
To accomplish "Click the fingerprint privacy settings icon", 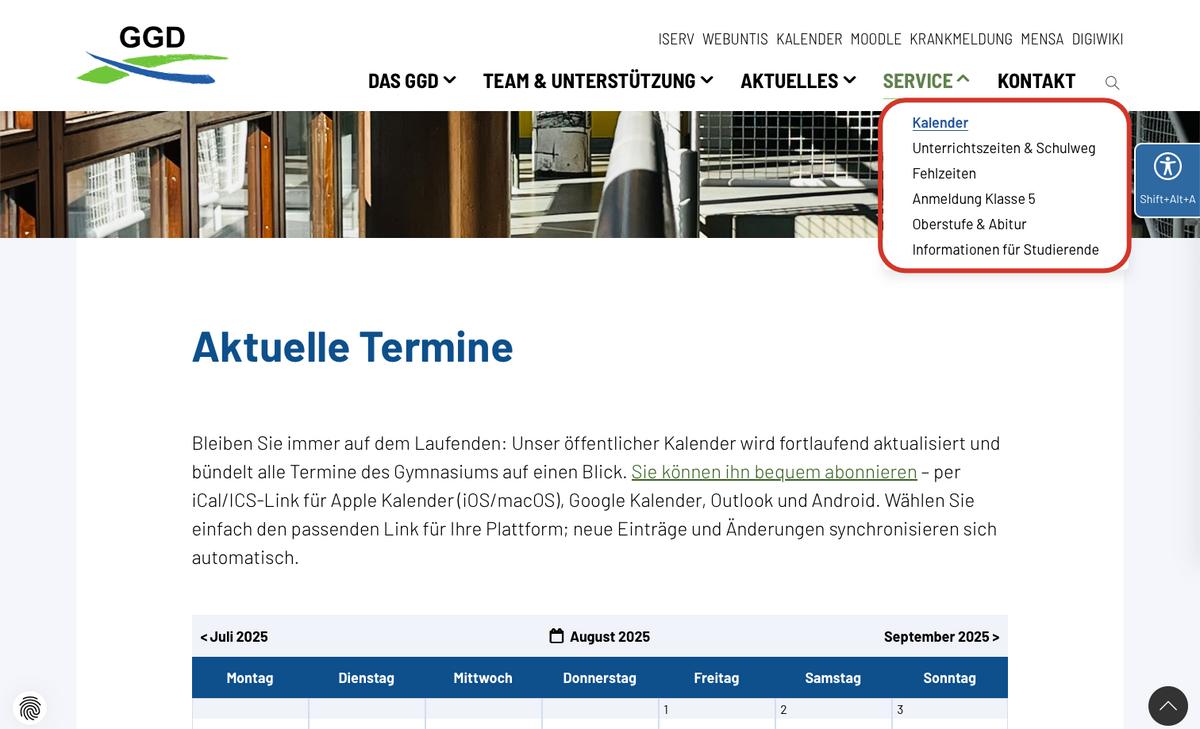I will coord(30,709).
